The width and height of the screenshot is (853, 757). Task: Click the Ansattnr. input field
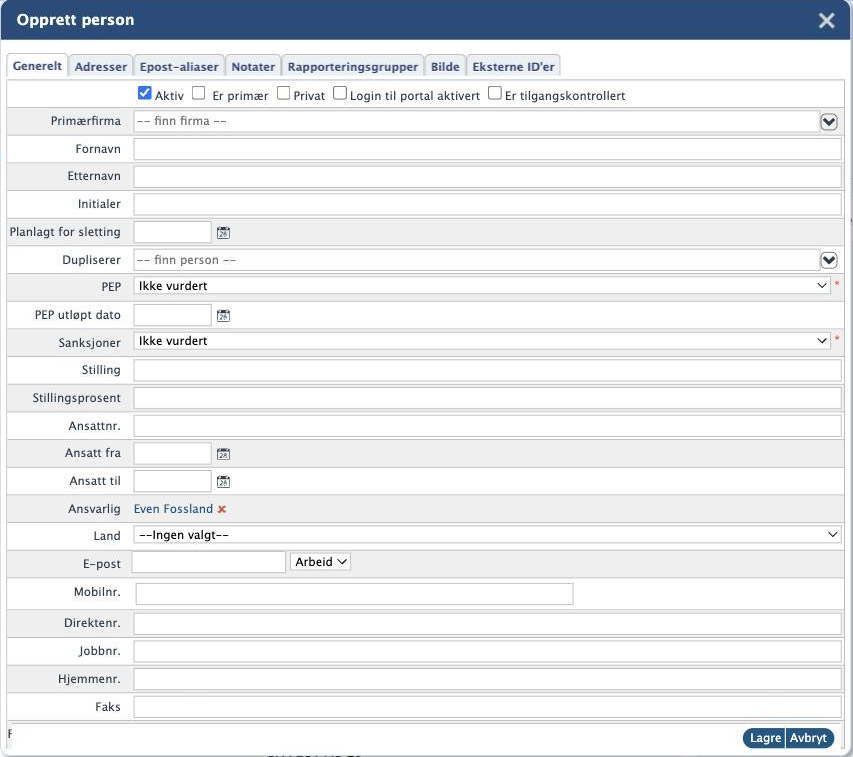(x=487, y=426)
